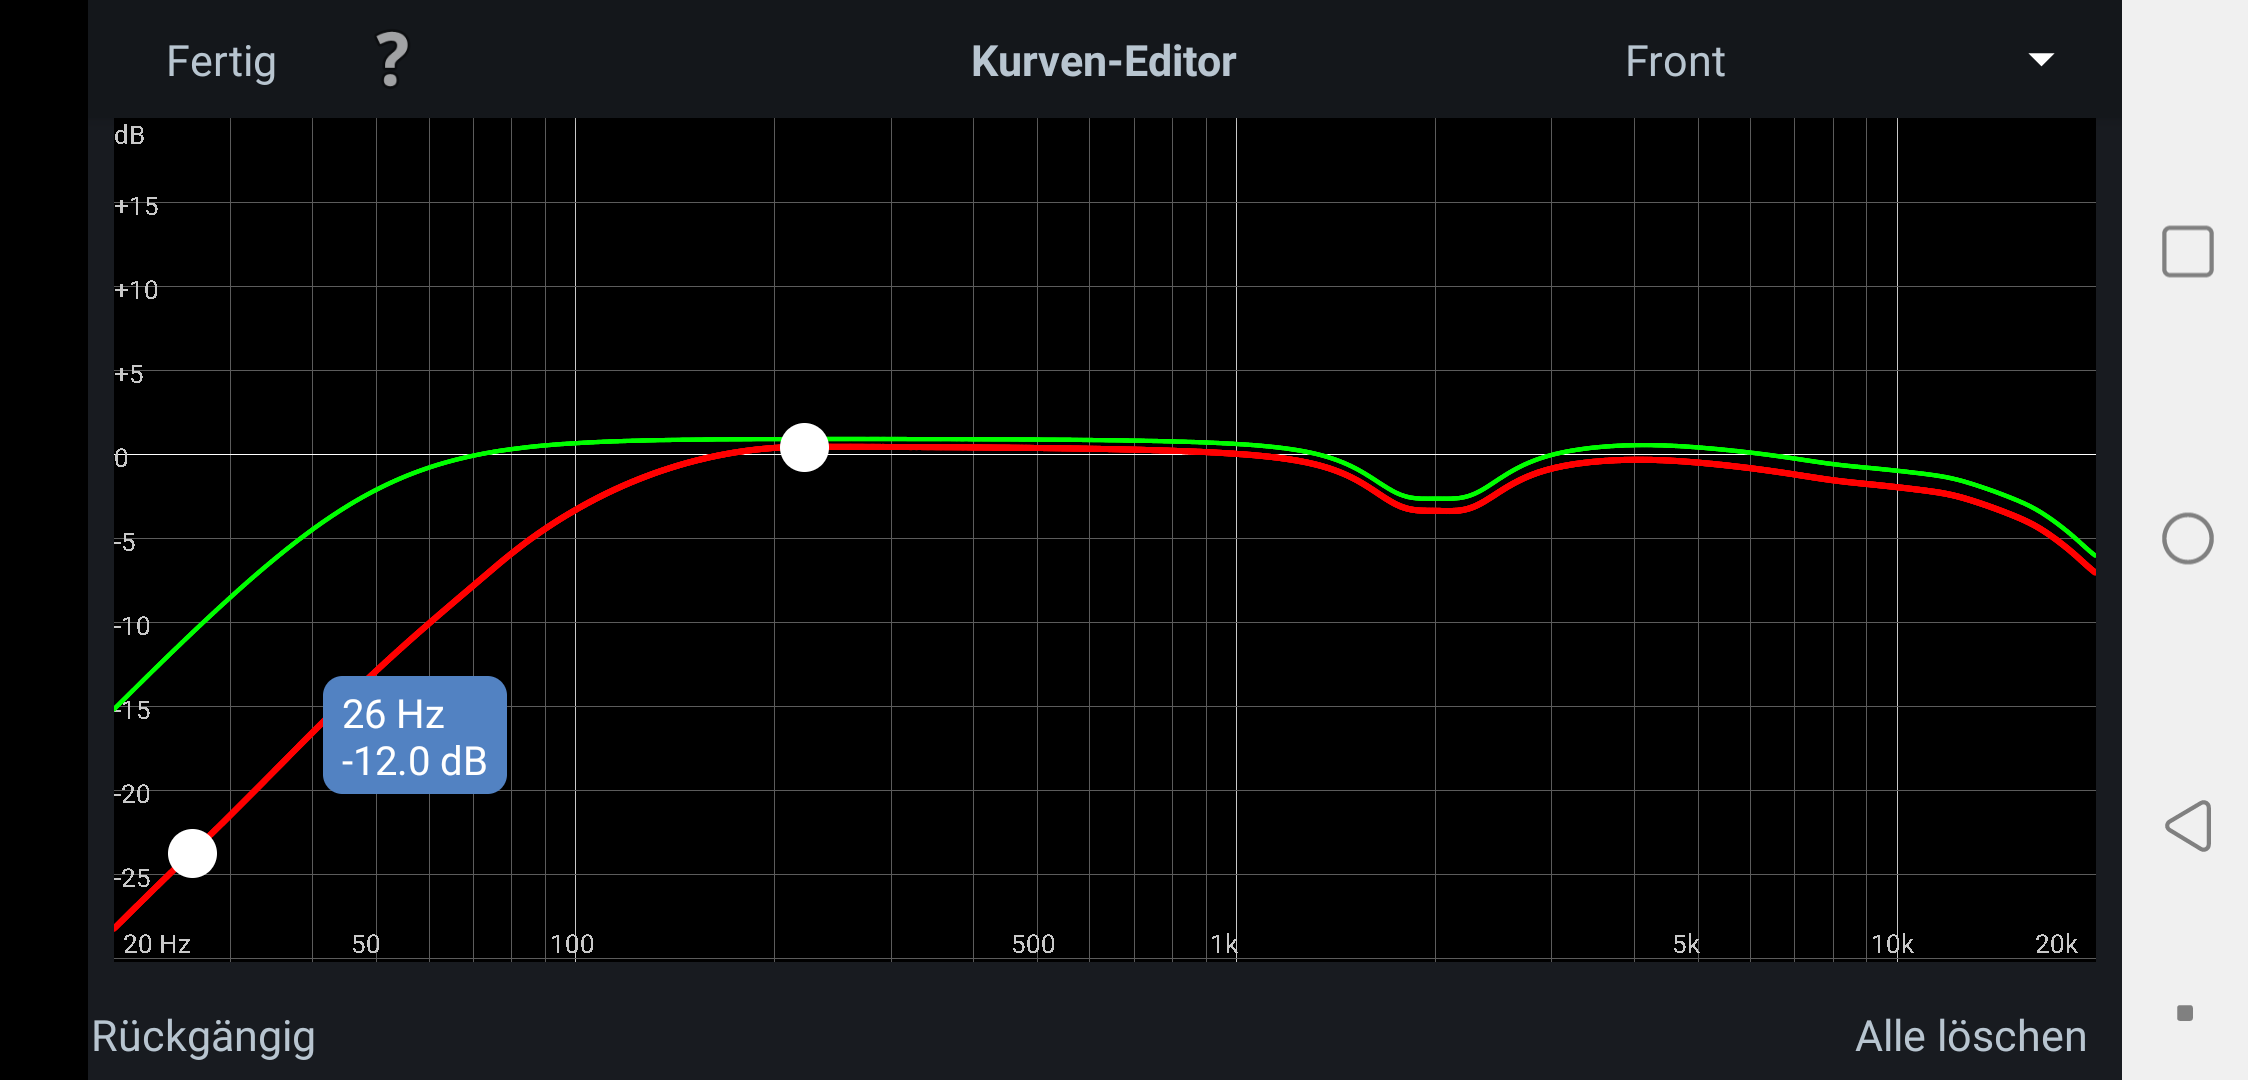Tap small square dot below back icon
2248x1080 pixels.
2185,1013
